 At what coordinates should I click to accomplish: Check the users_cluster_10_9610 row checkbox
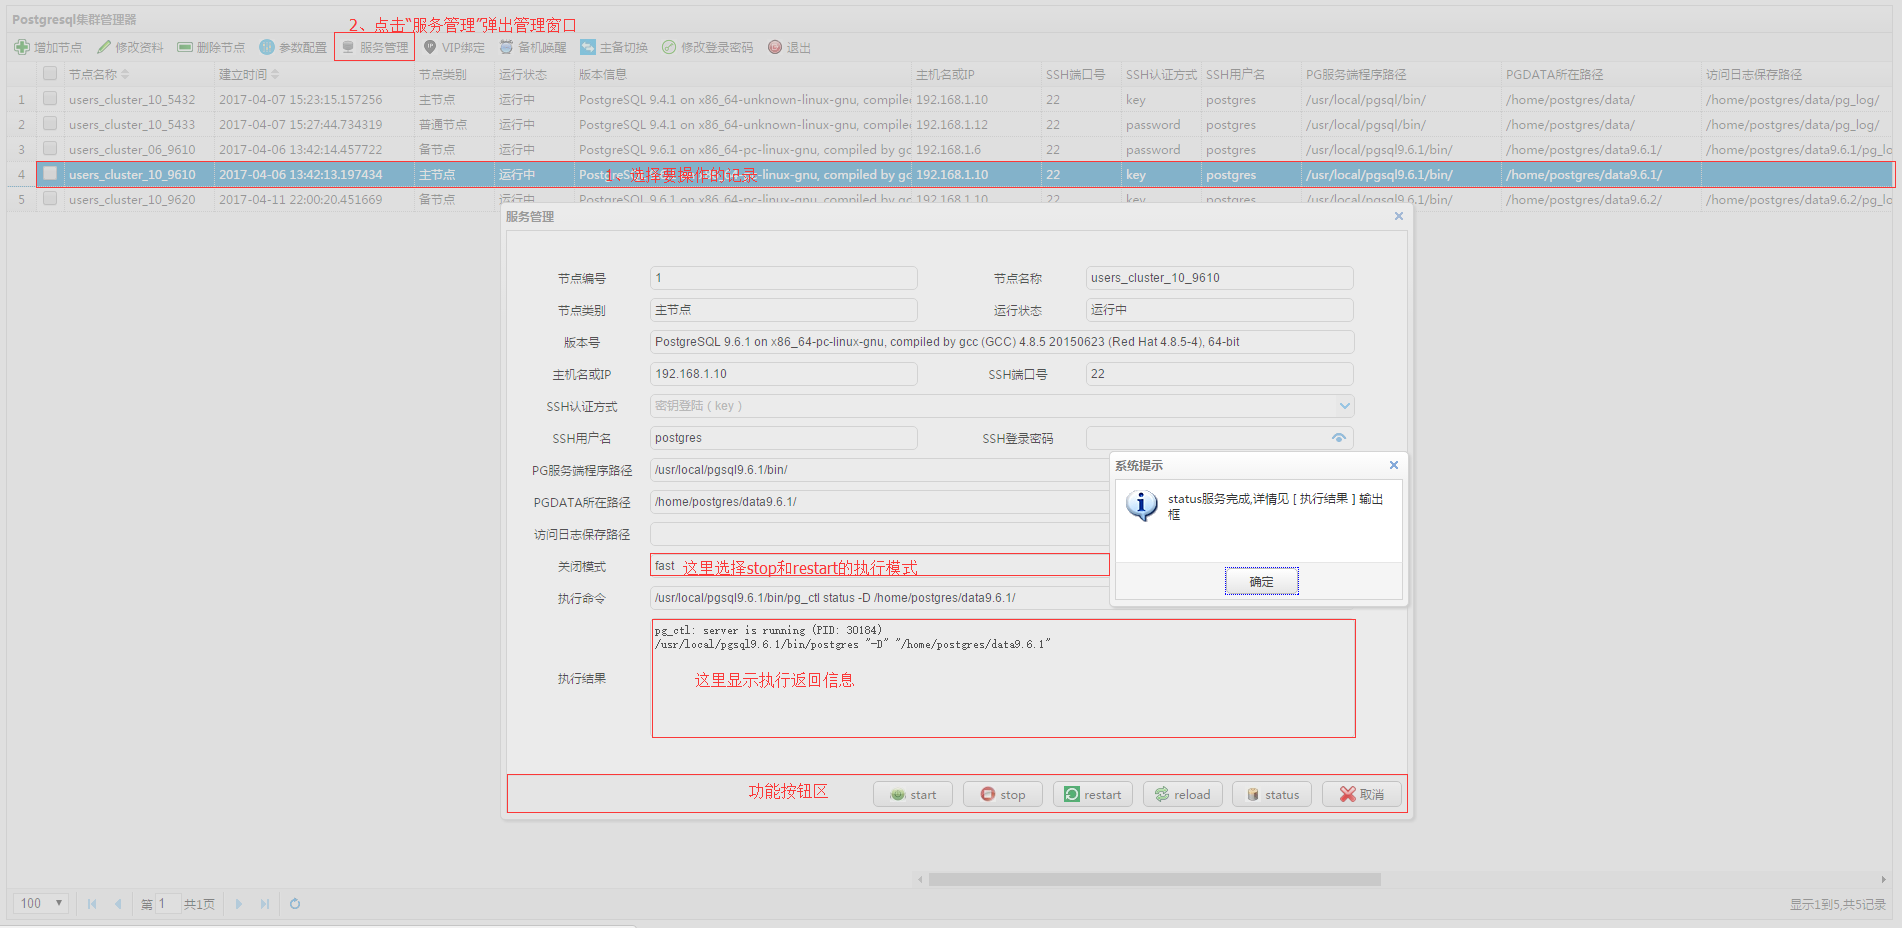tap(50, 173)
